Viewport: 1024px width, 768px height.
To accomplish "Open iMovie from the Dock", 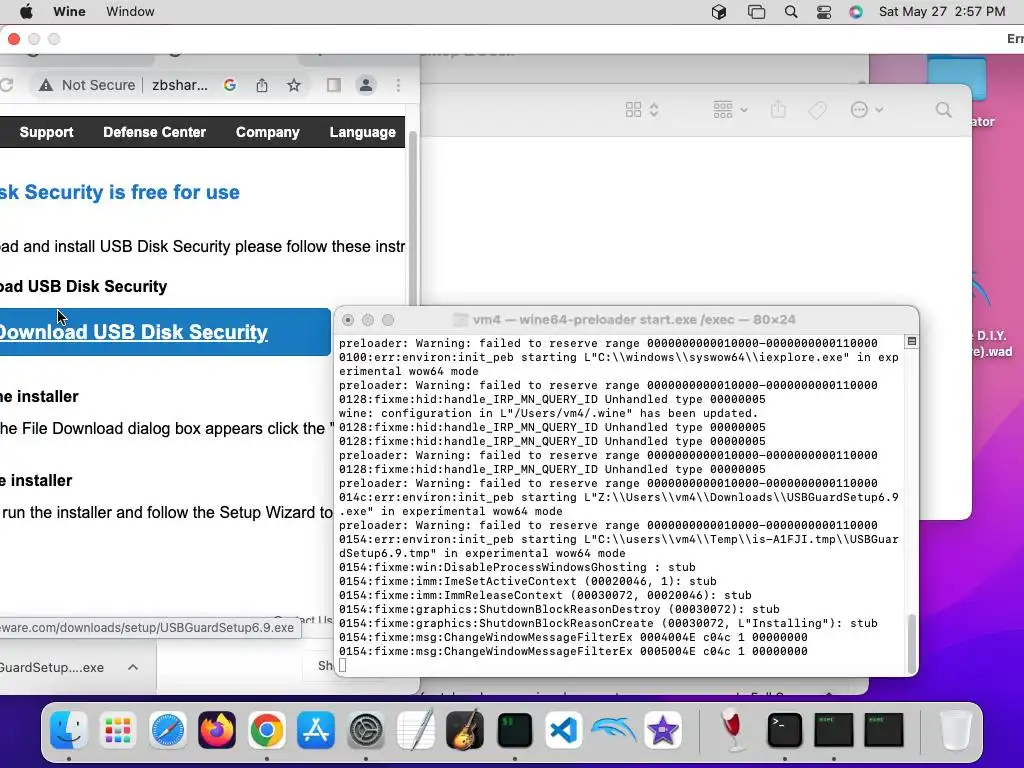I will 663,729.
